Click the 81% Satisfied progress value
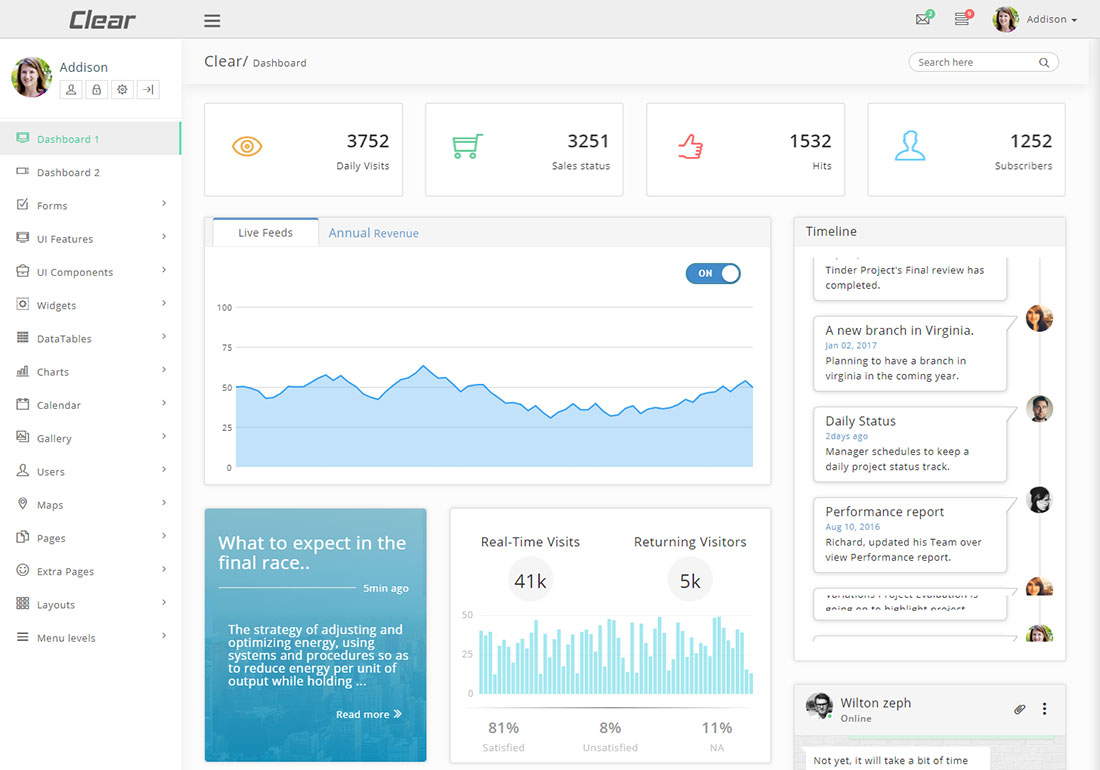Viewport: 1100px width, 770px height. tap(503, 729)
